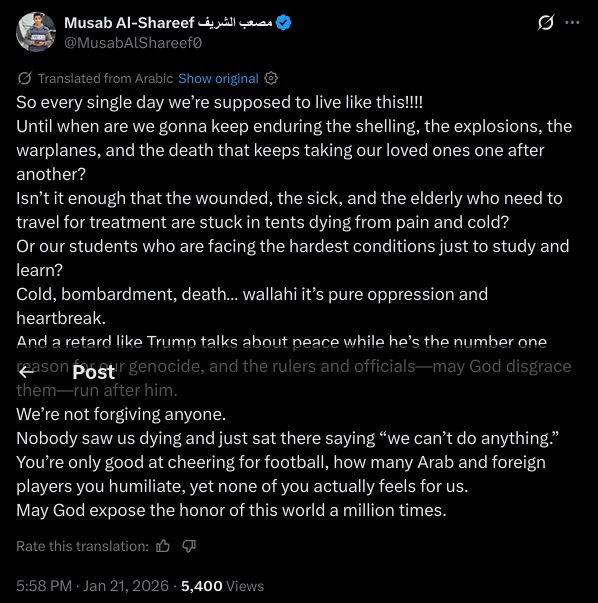Toggle Show original Arabic text
This screenshot has width=598, height=603.
tap(218, 78)
